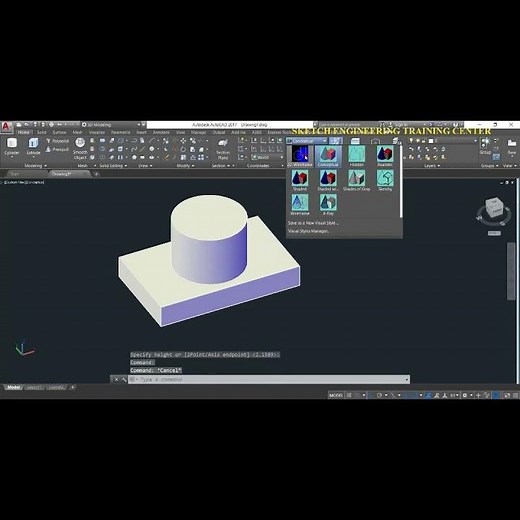Apply Shades of Gray visual style
The image size is (520, 520).
coord(356,180)
